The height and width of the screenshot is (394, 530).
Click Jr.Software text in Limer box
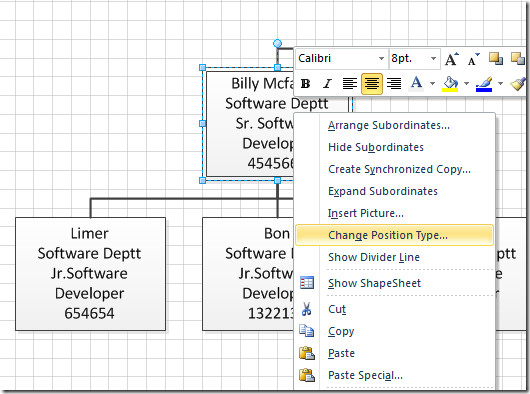tap(89, 273)
